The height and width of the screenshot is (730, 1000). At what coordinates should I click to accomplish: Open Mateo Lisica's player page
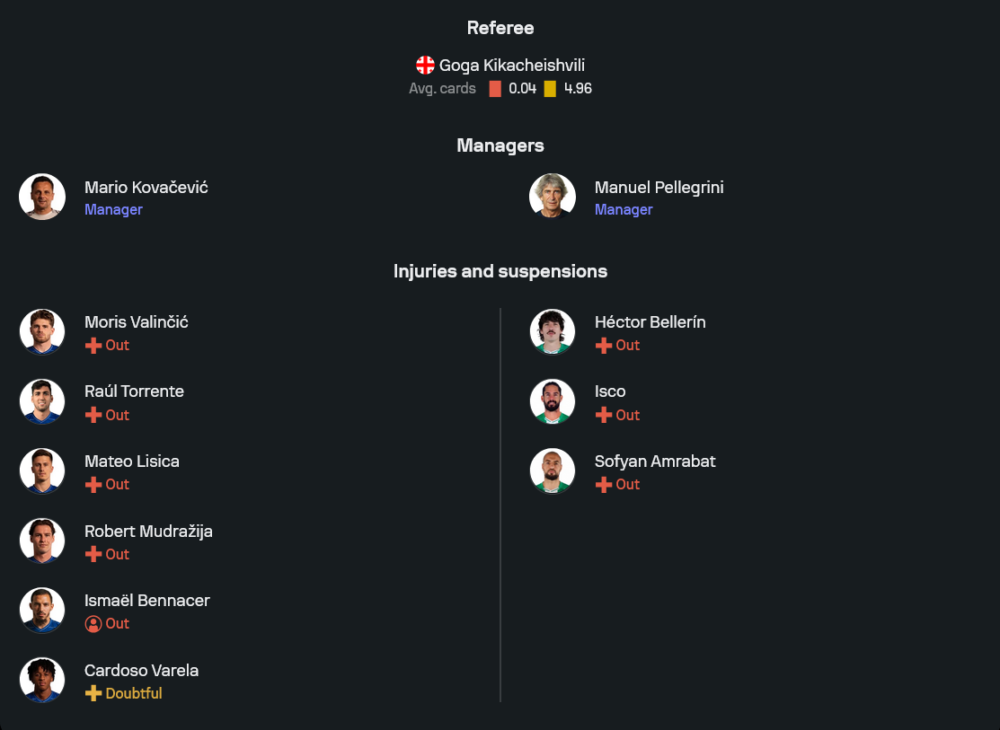[x=132, y=461]
